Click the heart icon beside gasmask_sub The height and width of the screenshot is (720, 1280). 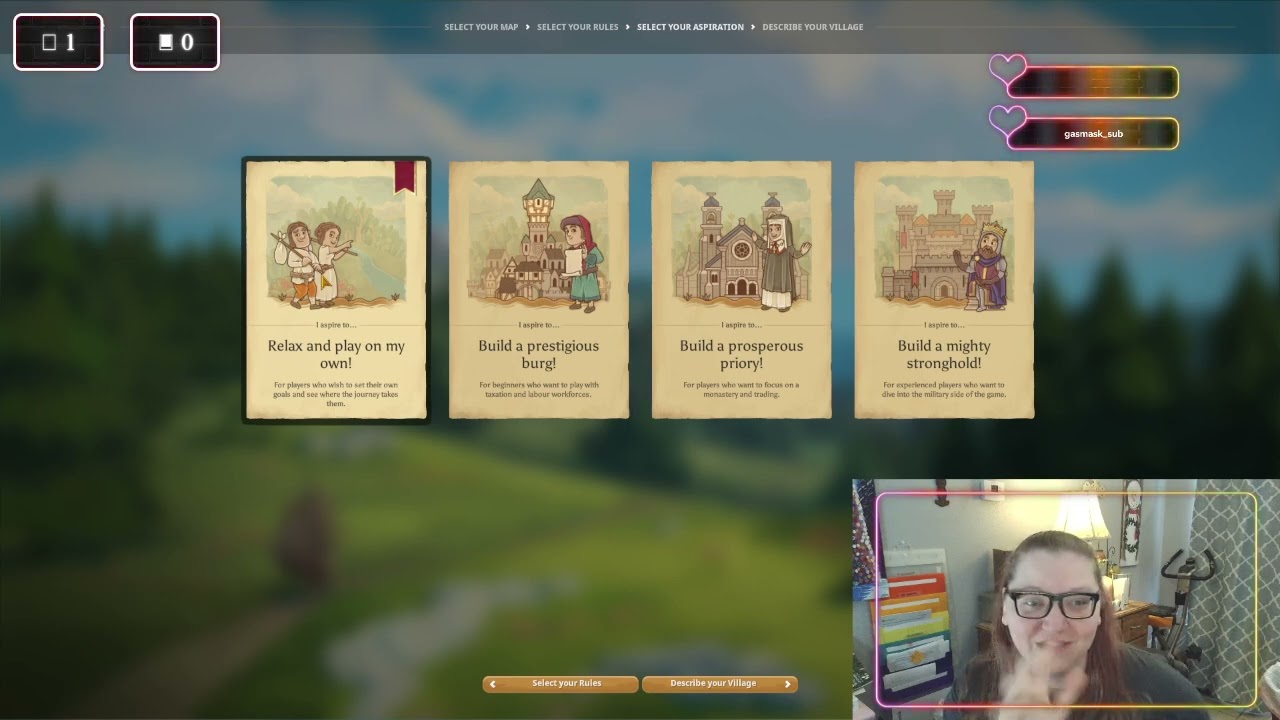[x=1007, y=123]
